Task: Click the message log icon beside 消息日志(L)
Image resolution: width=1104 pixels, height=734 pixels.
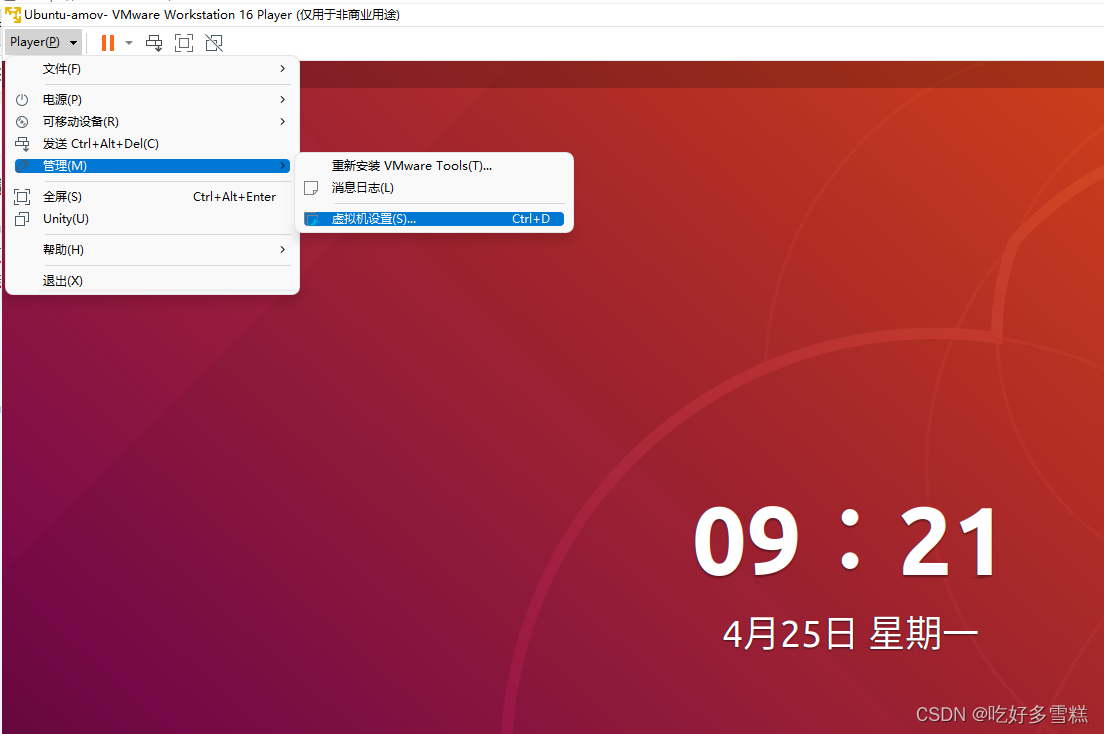Action: point(311,187)
